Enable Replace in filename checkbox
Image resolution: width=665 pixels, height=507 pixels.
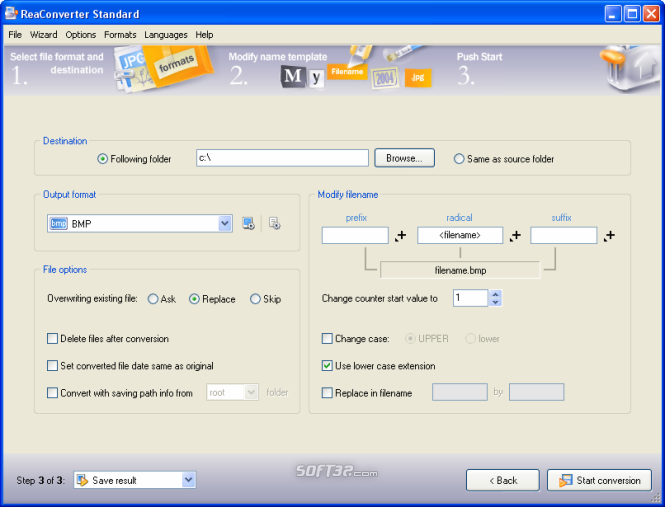pyautogui.click(x=327, y=393)
